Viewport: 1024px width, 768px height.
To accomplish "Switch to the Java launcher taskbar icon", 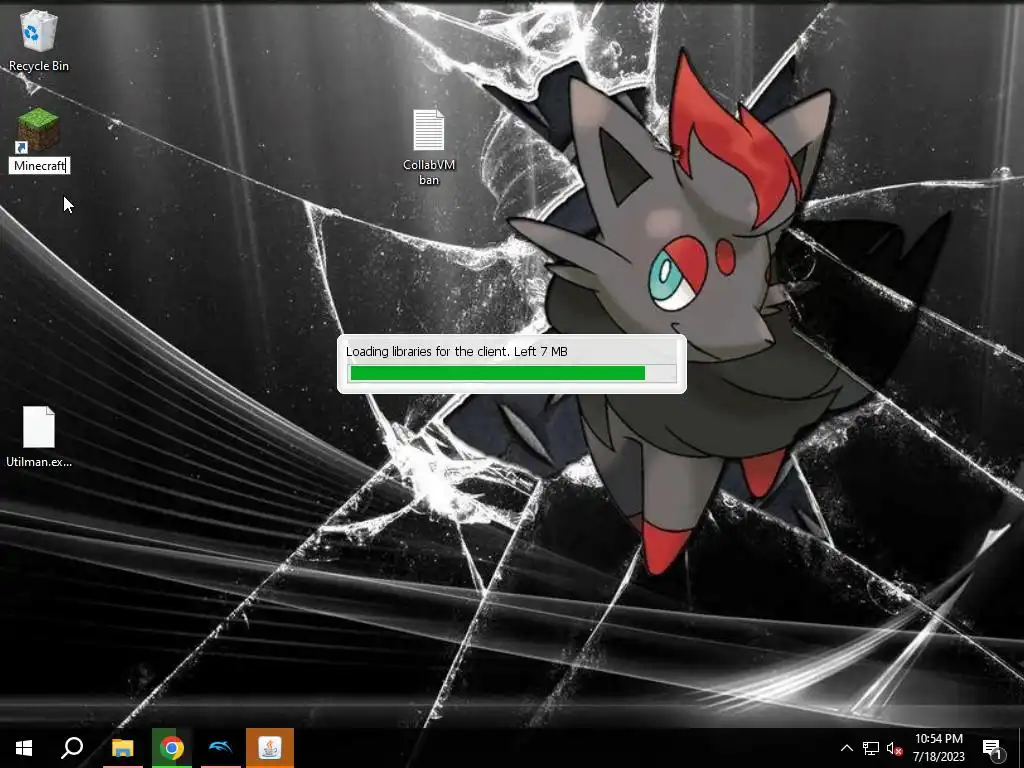I will click(x=270, y=748).
